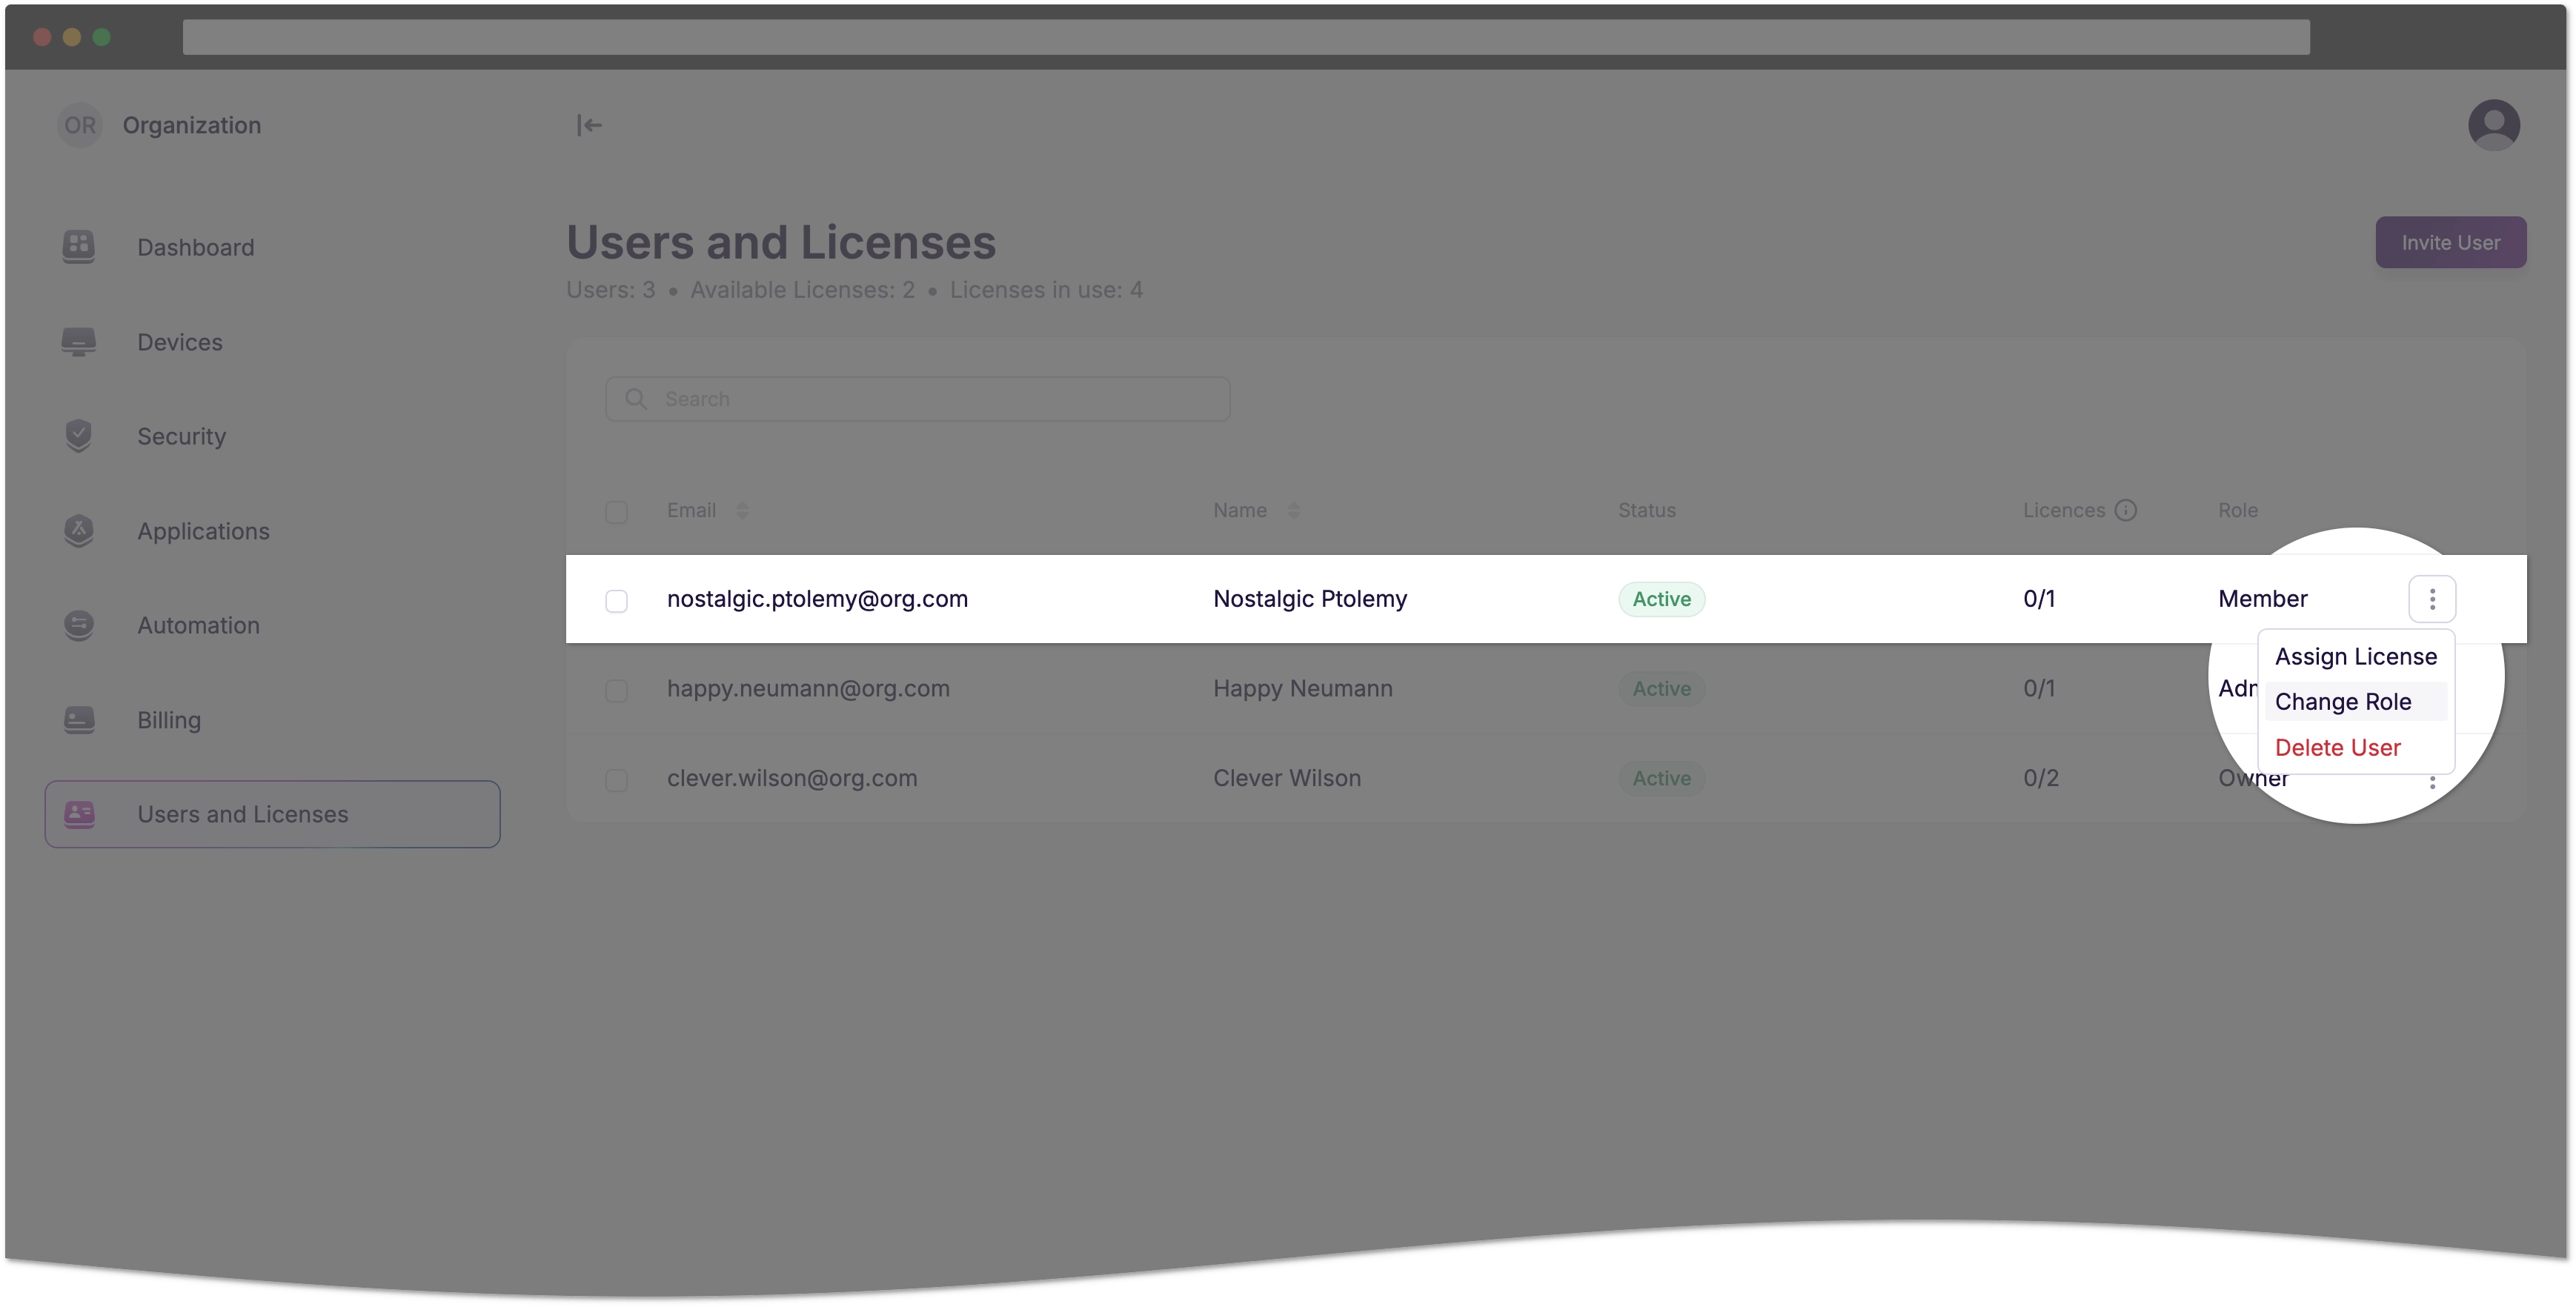Check the happy.neumann@org.com row checkbox
The image size is (2576, 1307).
tap(616, 690)
